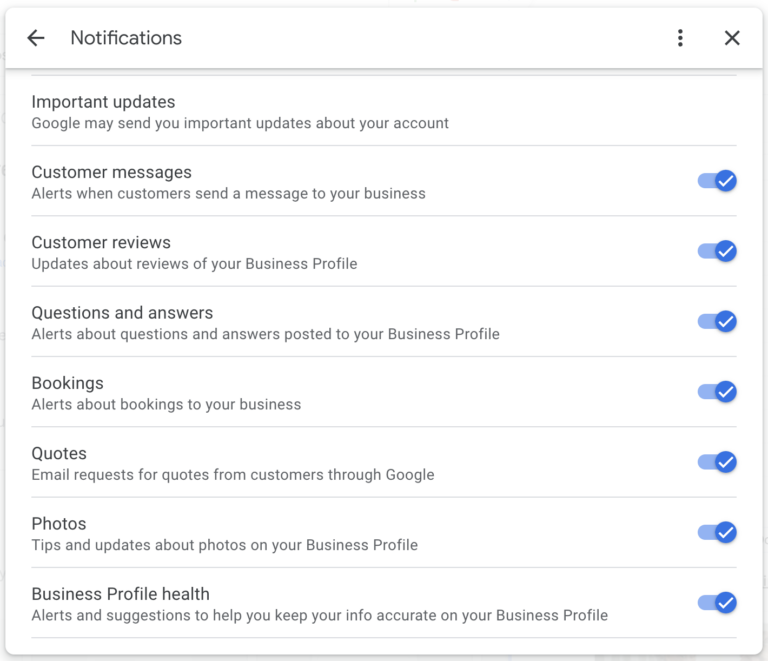Select the 'Customer messages' label text
This screenshot has width=768, height=661.
click(x=111, y=172)
